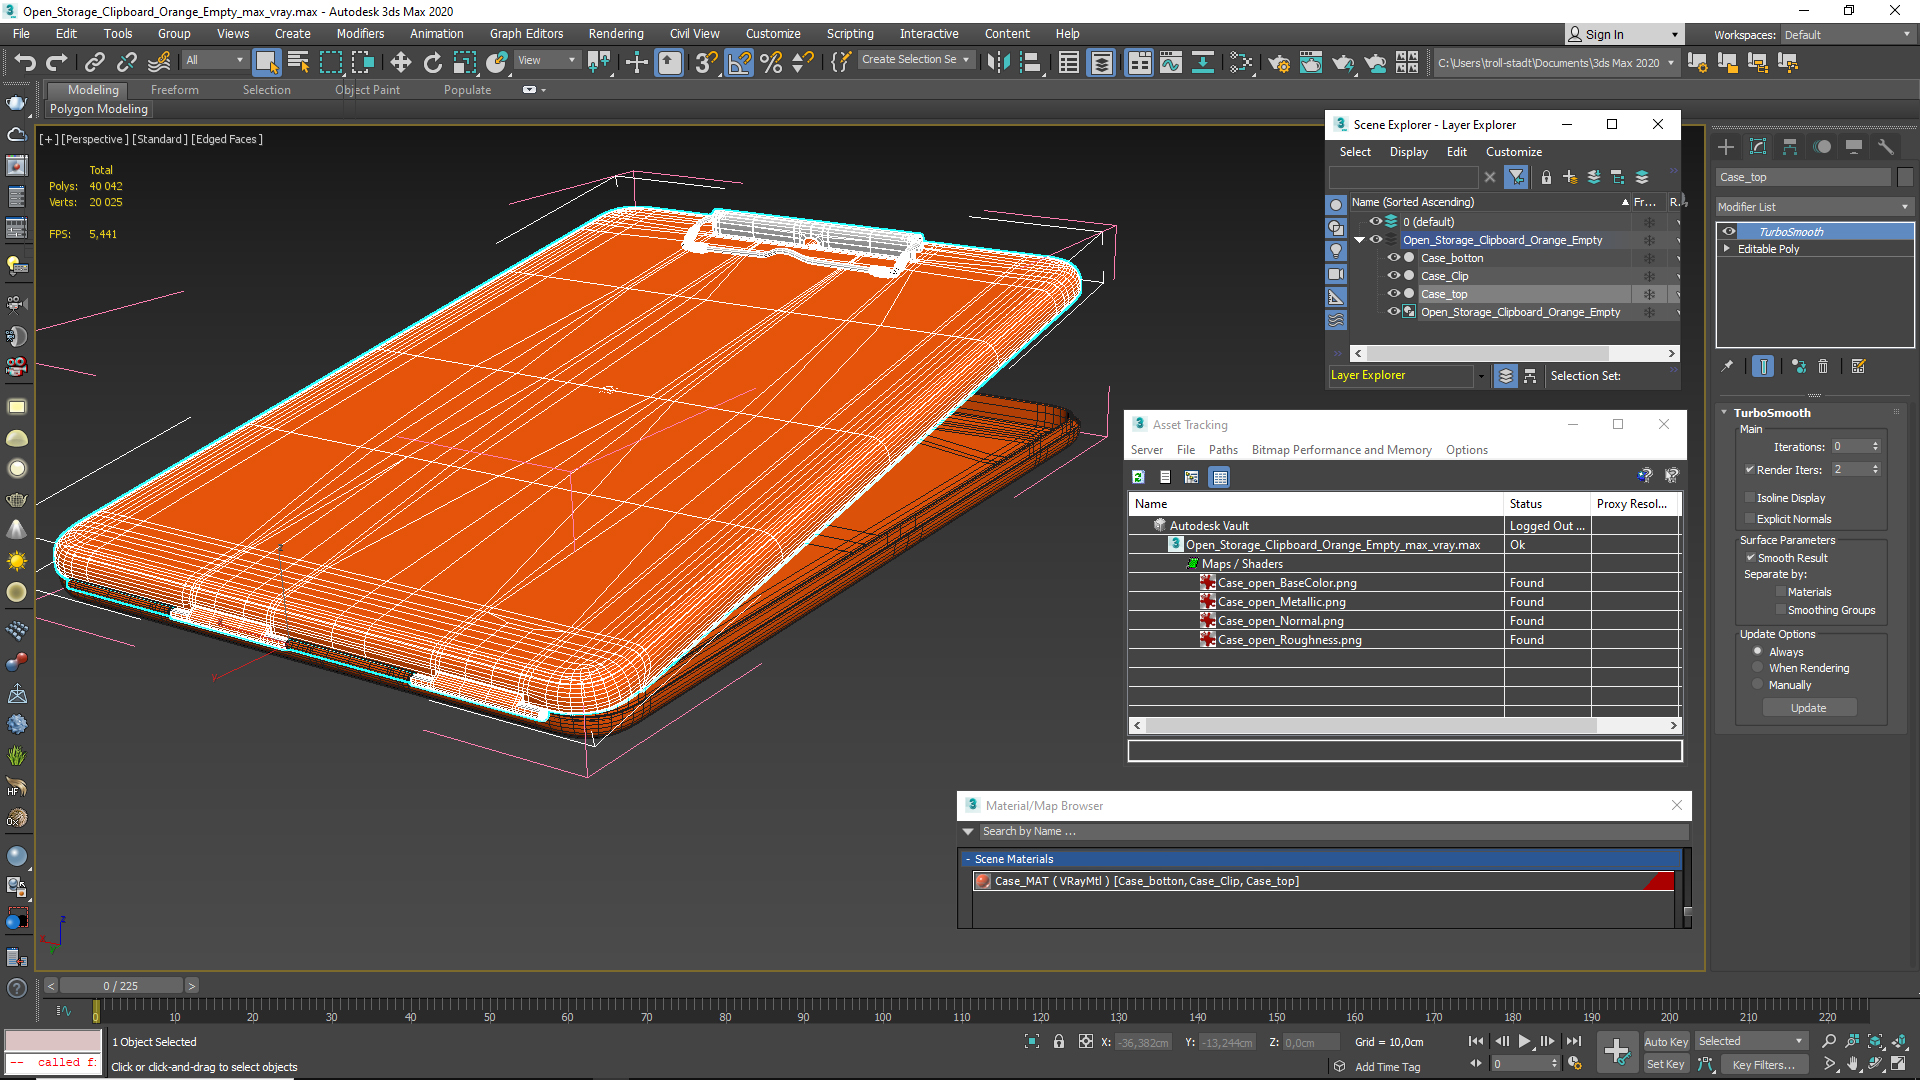
Task: Open the Rendering menu
Action: point(615,33)
